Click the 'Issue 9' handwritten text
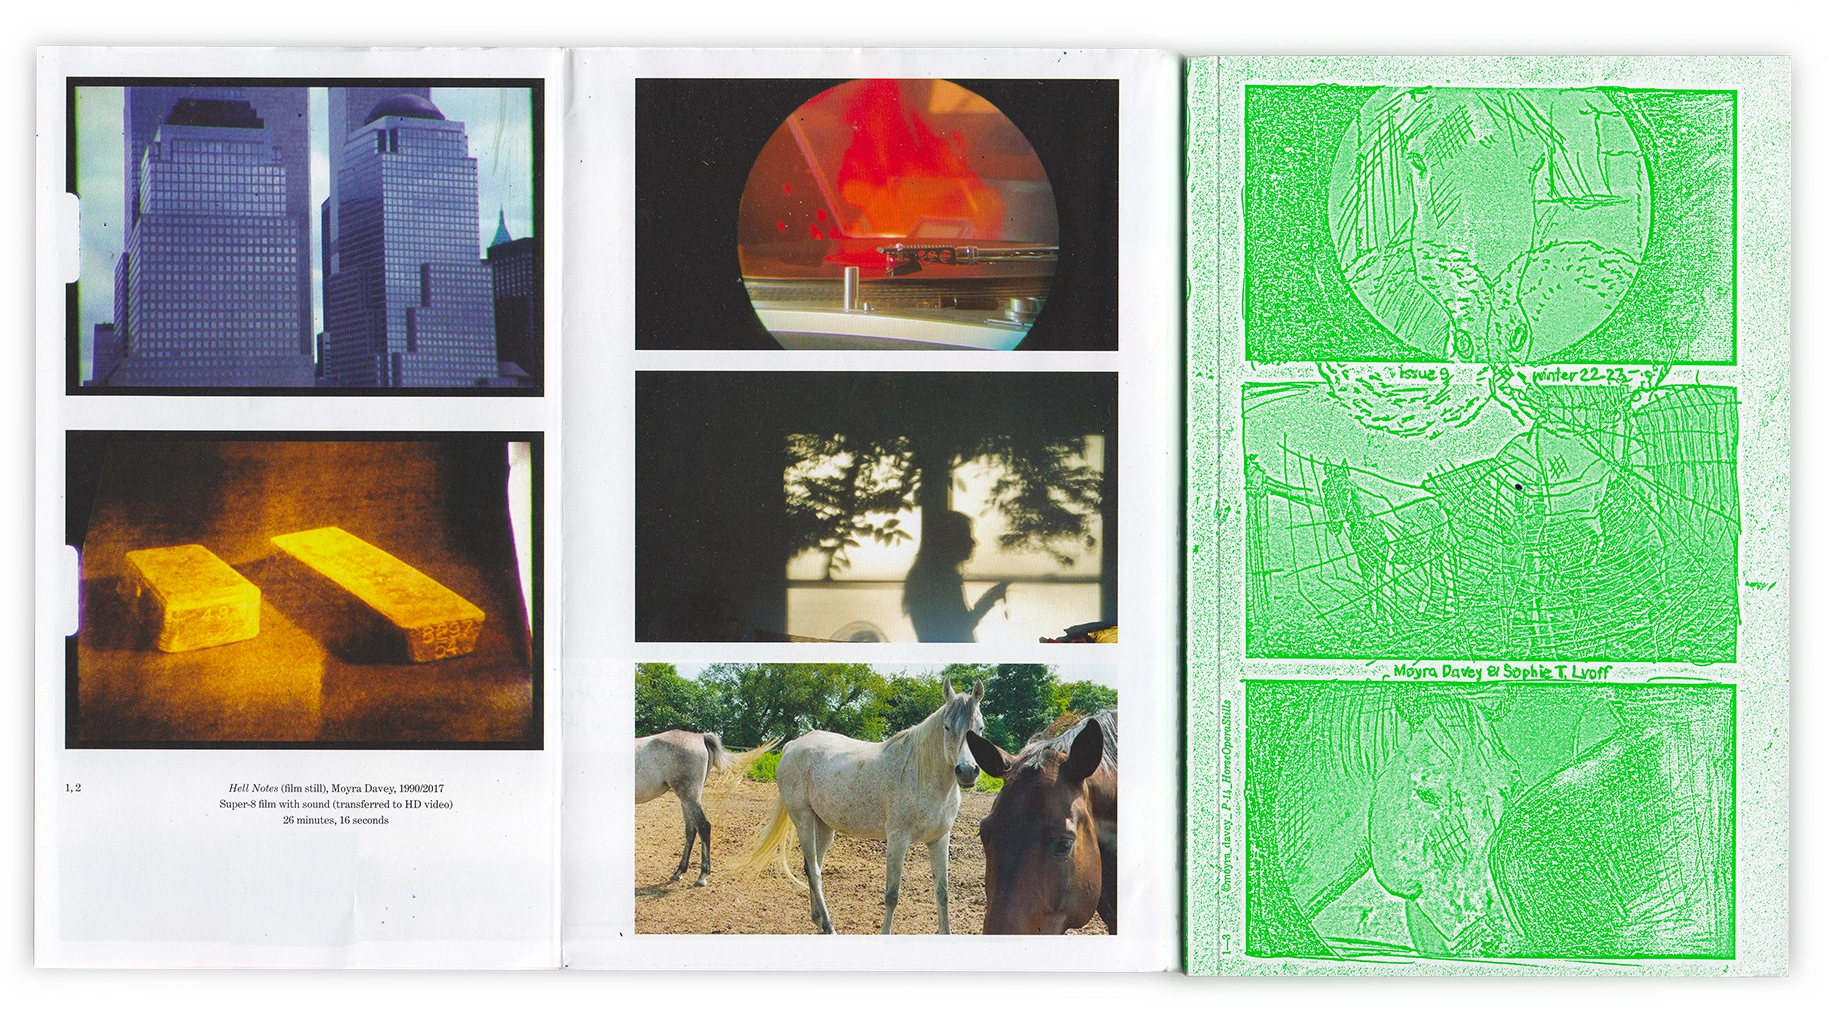 1423,374
